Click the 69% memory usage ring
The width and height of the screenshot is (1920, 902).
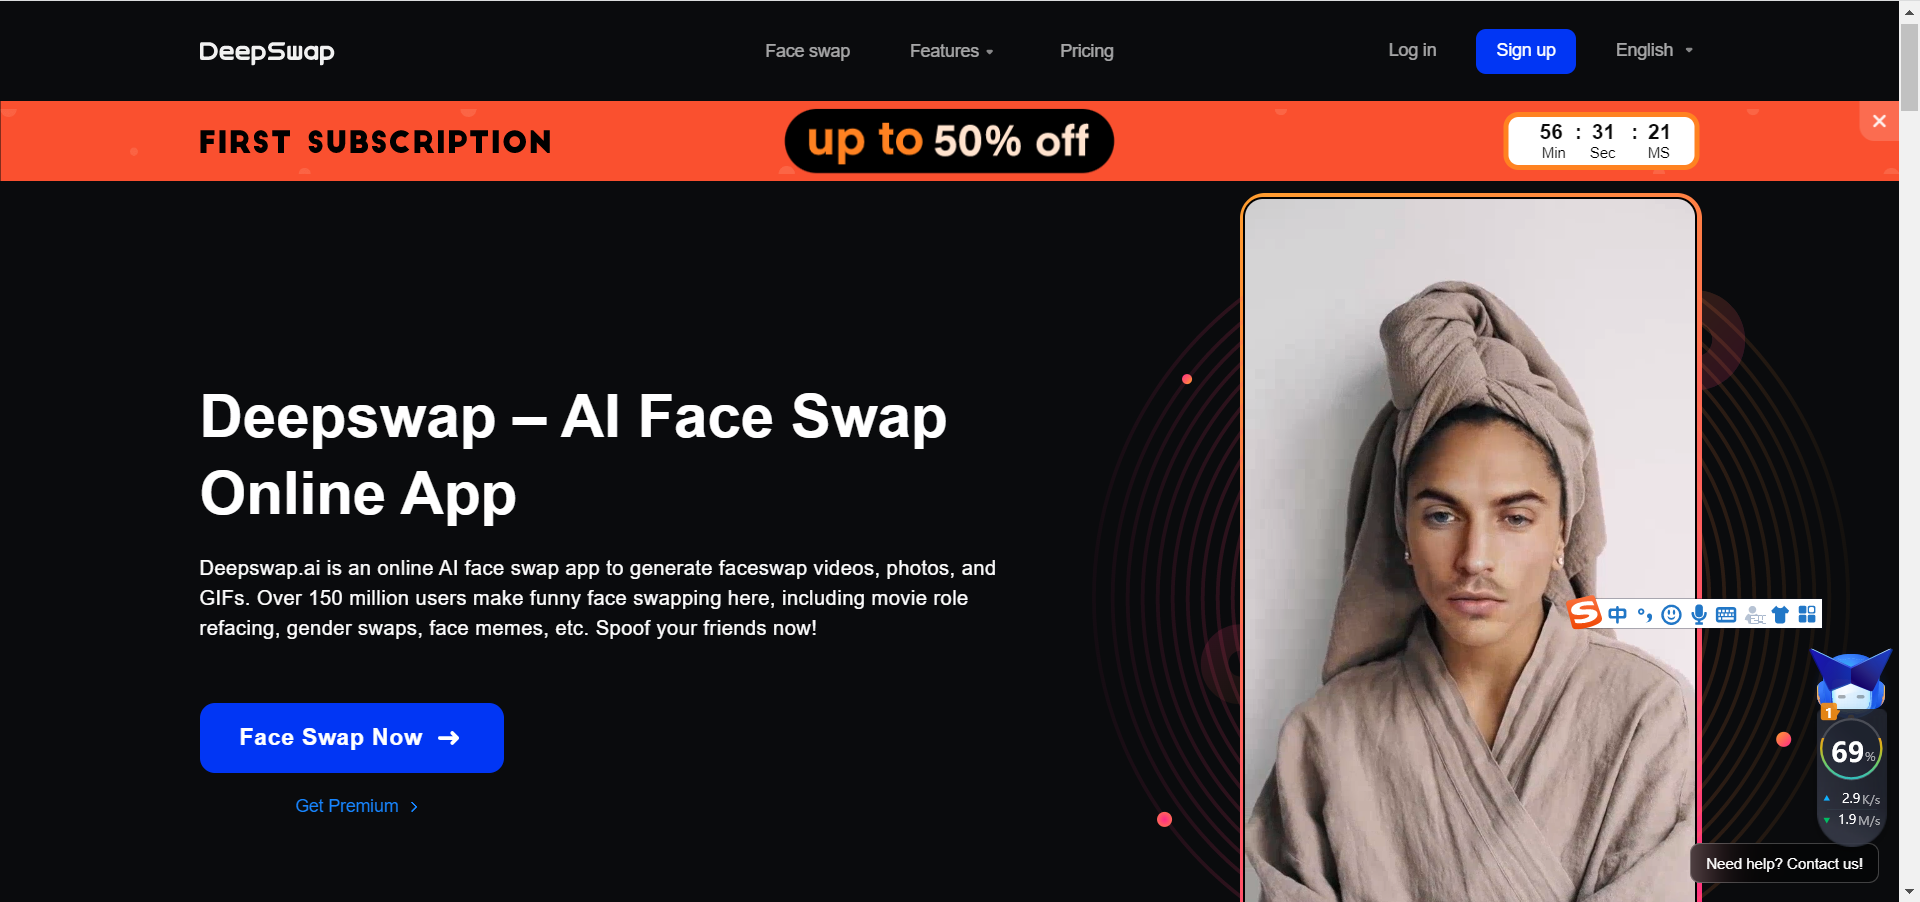coord(1851,751)
